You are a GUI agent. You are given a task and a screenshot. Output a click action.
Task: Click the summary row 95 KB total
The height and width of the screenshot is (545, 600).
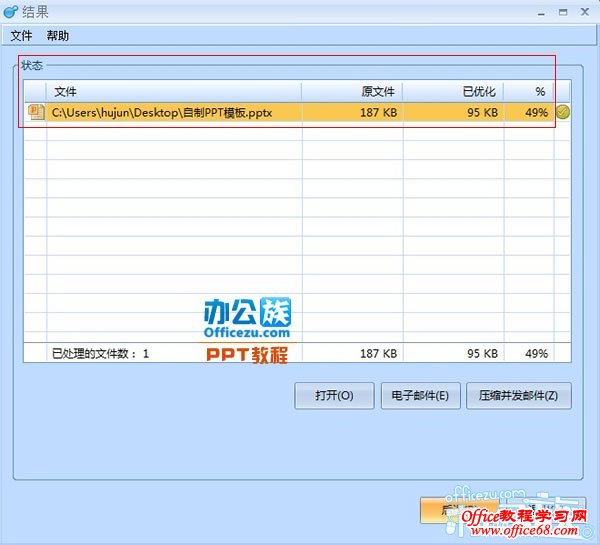pyautogui.click(x=482, y=354)
